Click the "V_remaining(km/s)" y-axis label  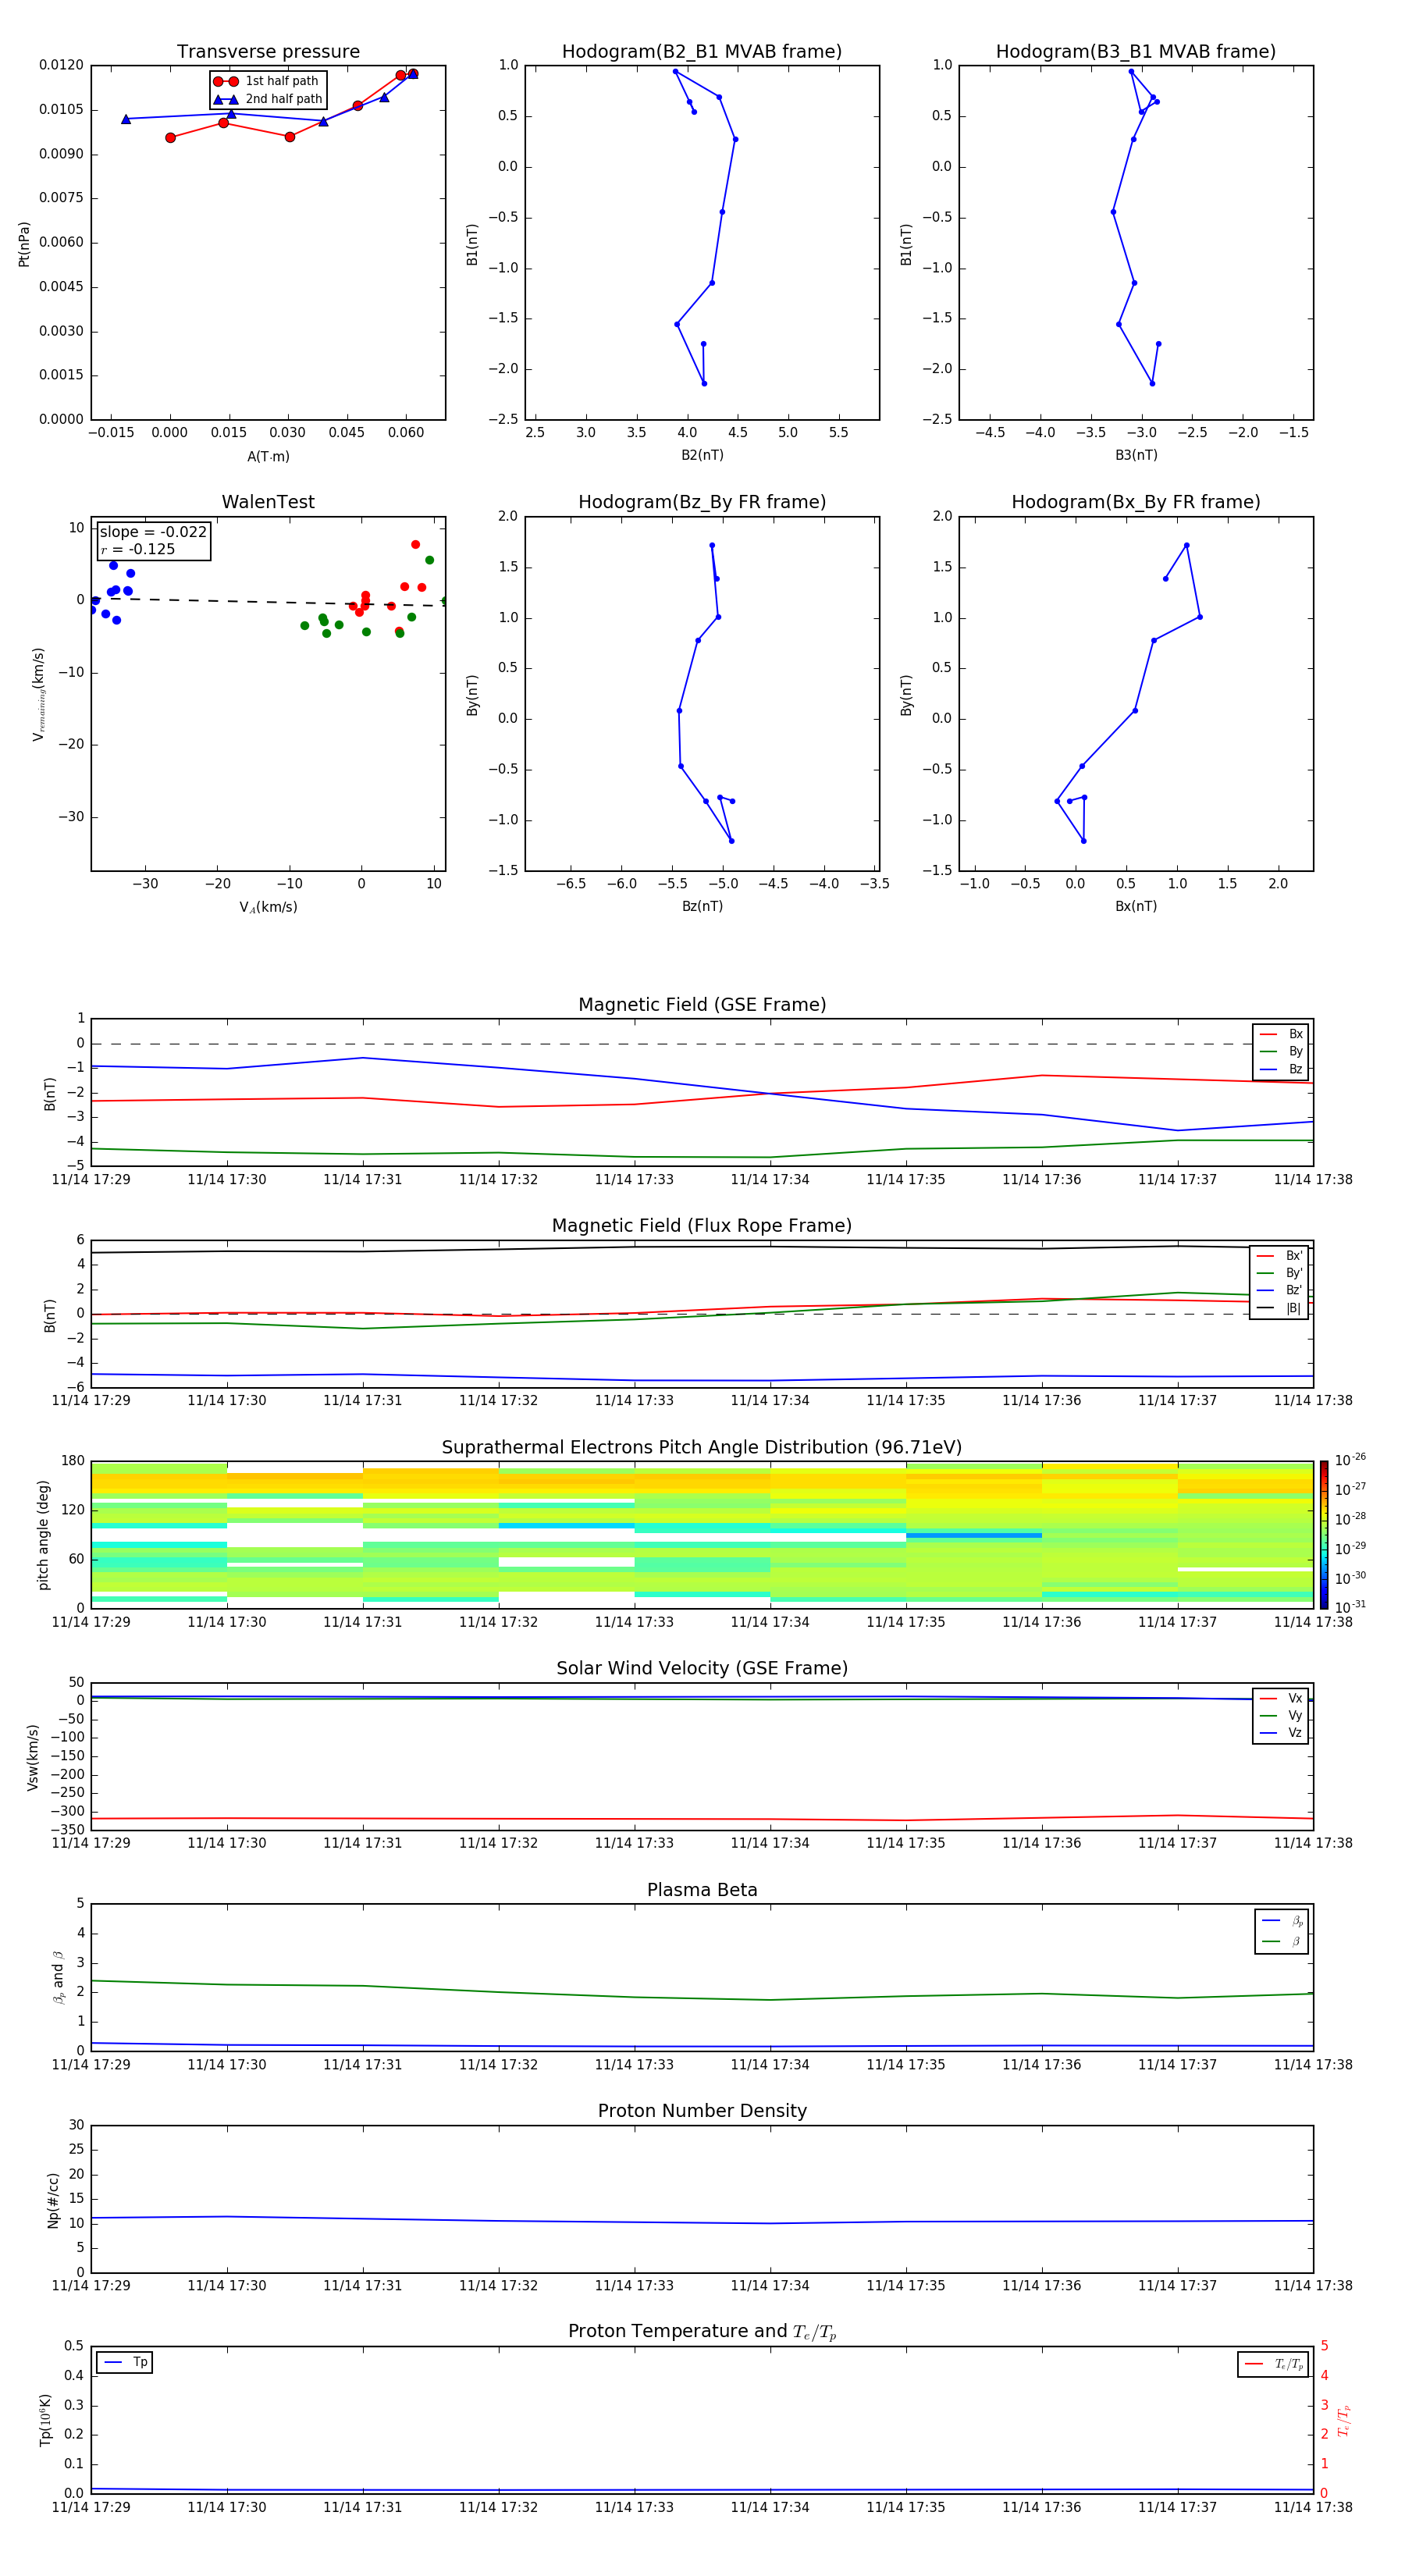click(39, 694)
